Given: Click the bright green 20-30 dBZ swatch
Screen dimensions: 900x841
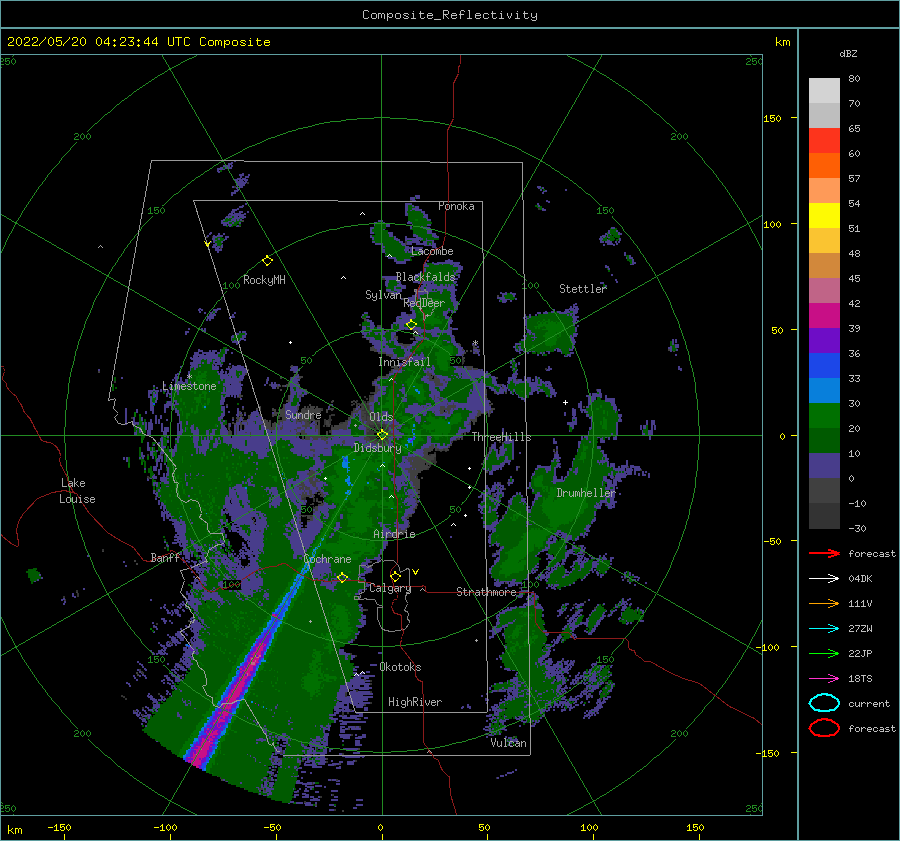Looking at the screenshot, I should (824, 416).
